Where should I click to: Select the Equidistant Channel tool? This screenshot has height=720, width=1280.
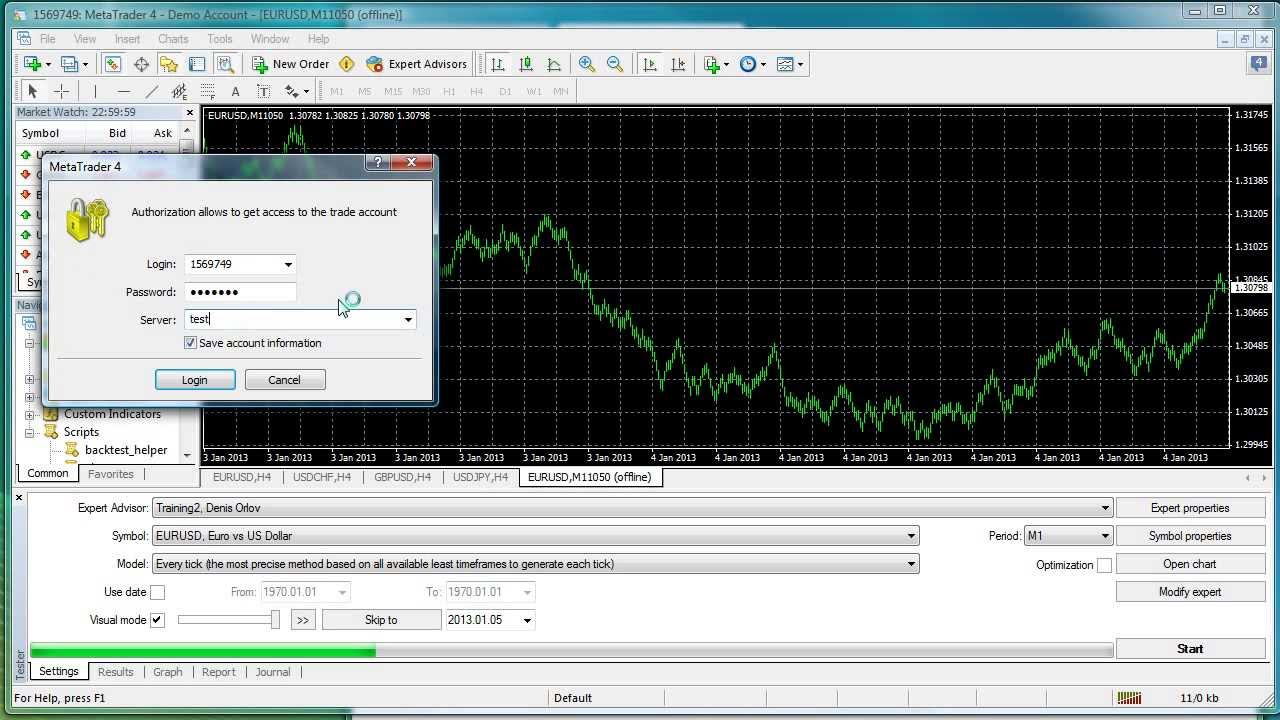coord(179,91)
